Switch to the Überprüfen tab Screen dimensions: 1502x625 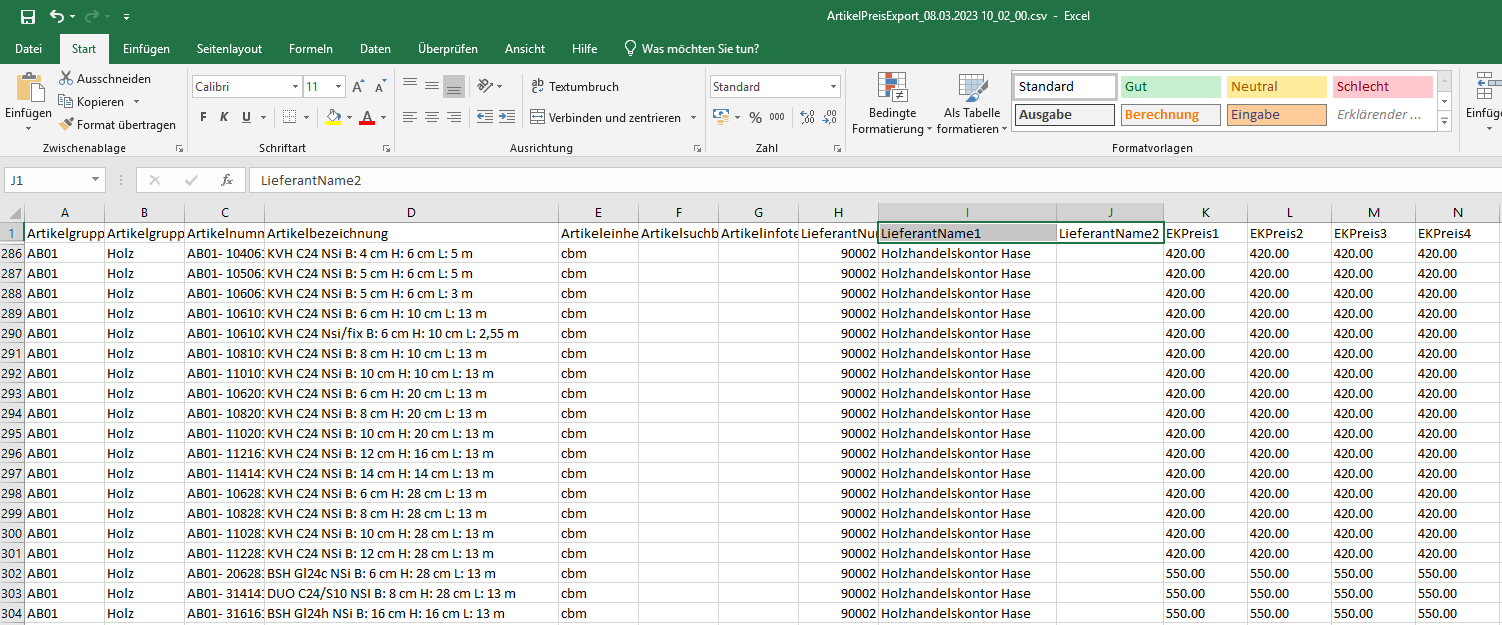448,48
